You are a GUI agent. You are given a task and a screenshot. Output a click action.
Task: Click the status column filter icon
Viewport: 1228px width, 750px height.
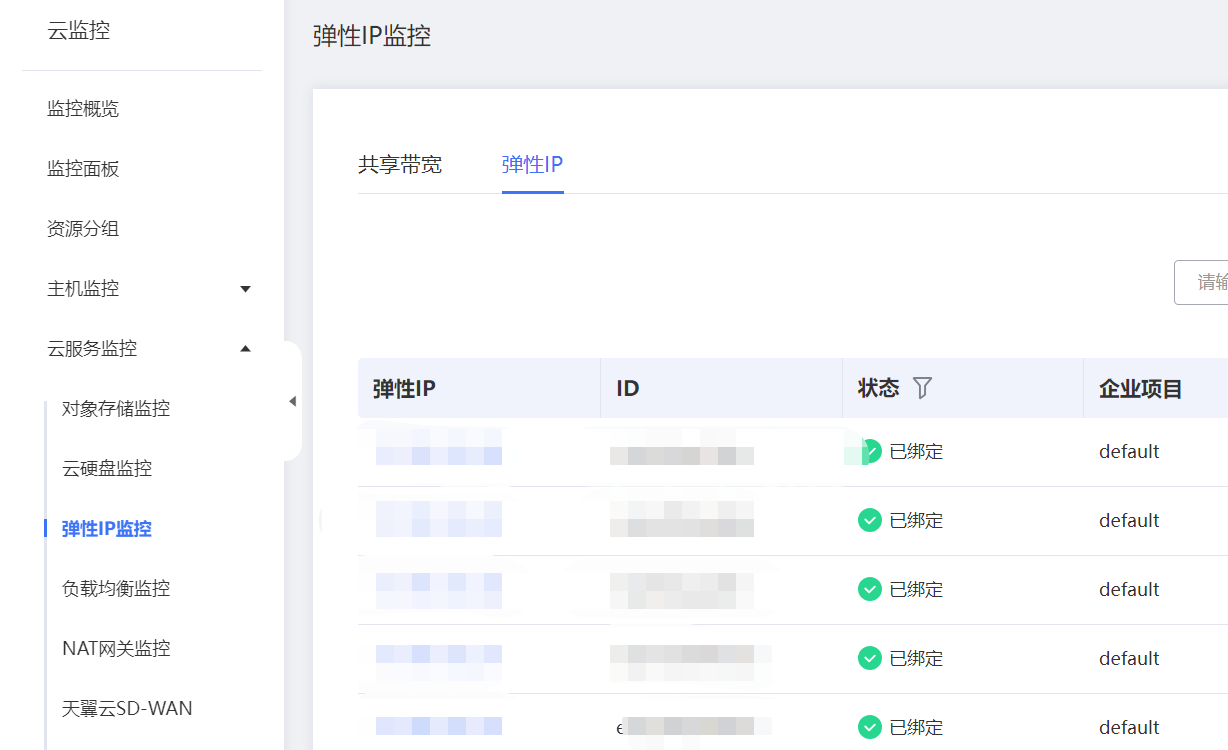[x=922, y=388]
